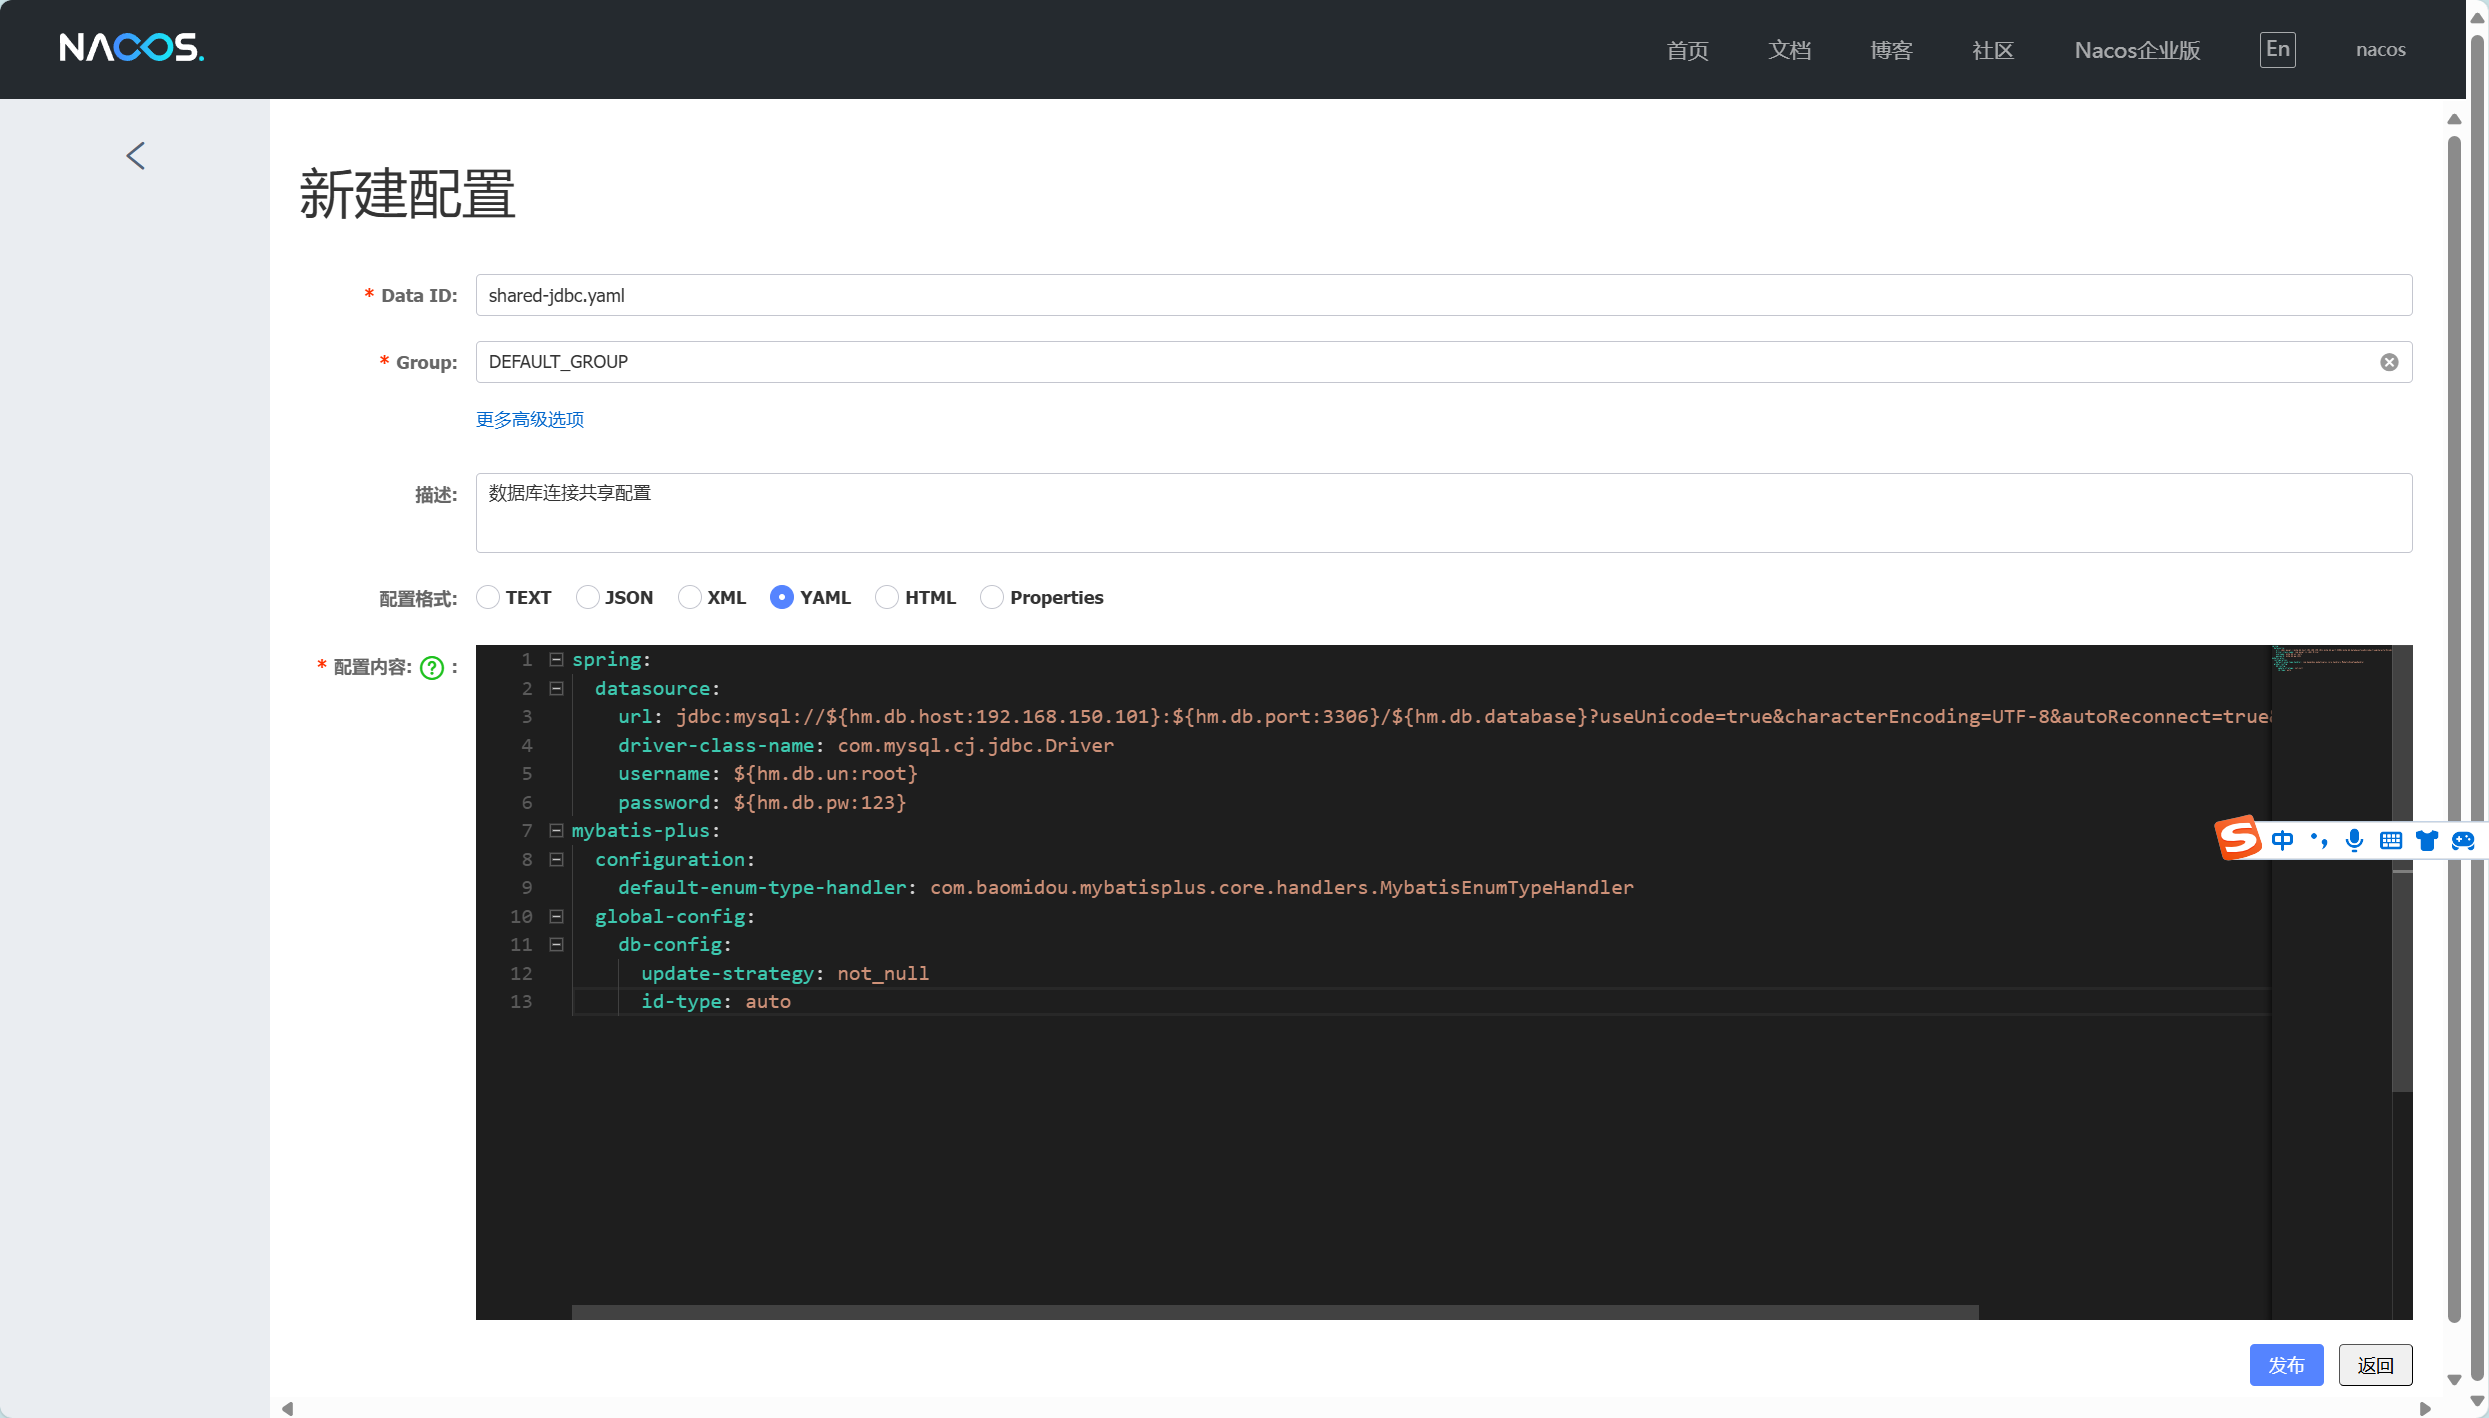
Task: Click the driver-class-name line
Action: 866,746
